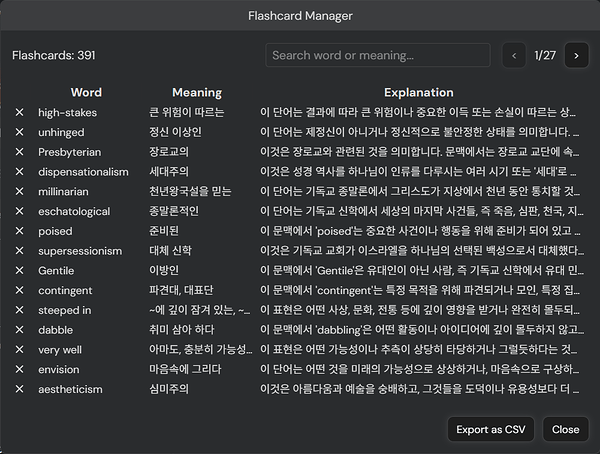Image resolution: width=600 pixels, height=454 pixels.
Task: Click the 'Explanation' column header
Action: (x=418, y=92)
